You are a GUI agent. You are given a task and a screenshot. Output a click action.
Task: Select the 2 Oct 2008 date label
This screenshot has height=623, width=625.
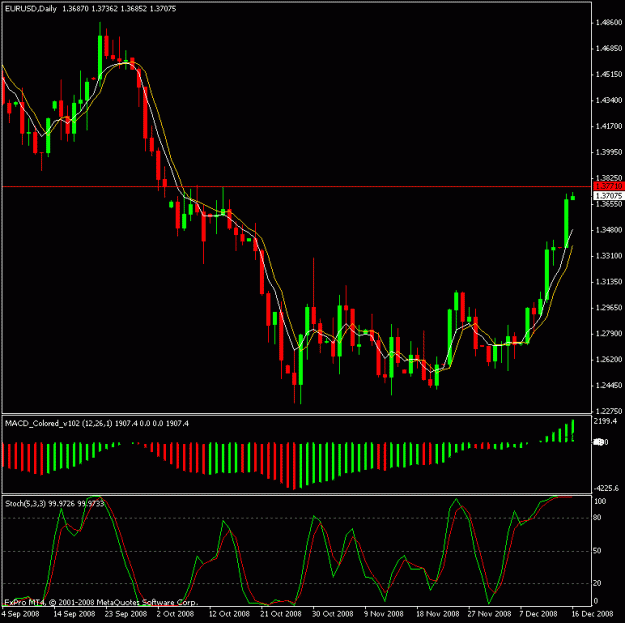coord(175,614)
